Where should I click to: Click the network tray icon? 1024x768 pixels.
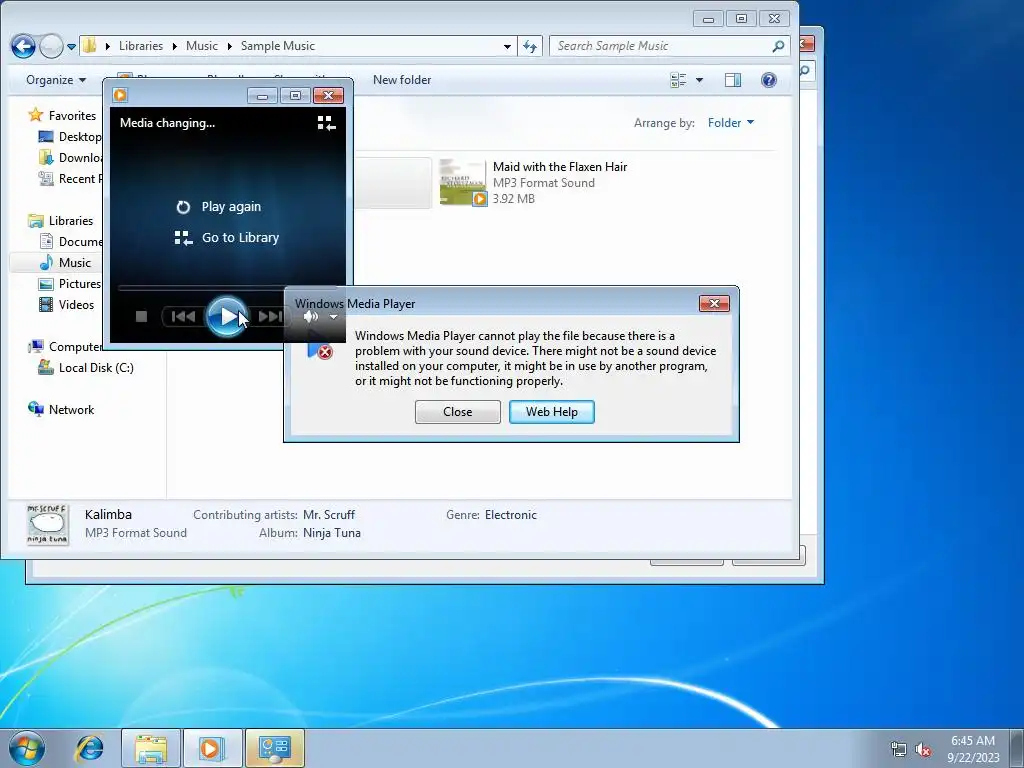[899, 749]
